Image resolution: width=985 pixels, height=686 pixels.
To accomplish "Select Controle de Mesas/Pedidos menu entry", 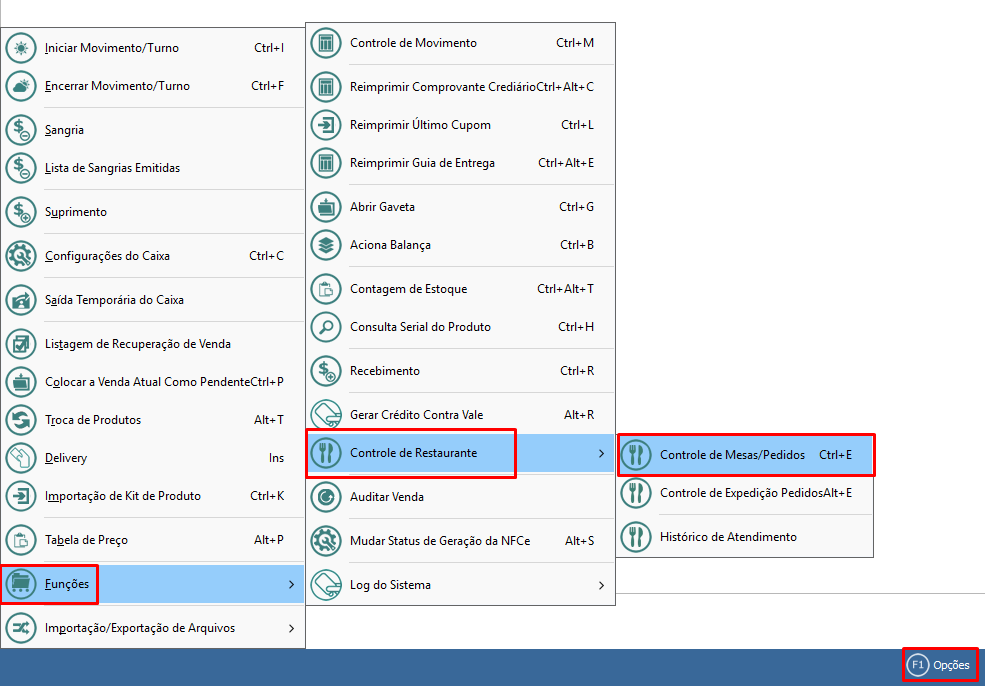I will pos(732,455).
